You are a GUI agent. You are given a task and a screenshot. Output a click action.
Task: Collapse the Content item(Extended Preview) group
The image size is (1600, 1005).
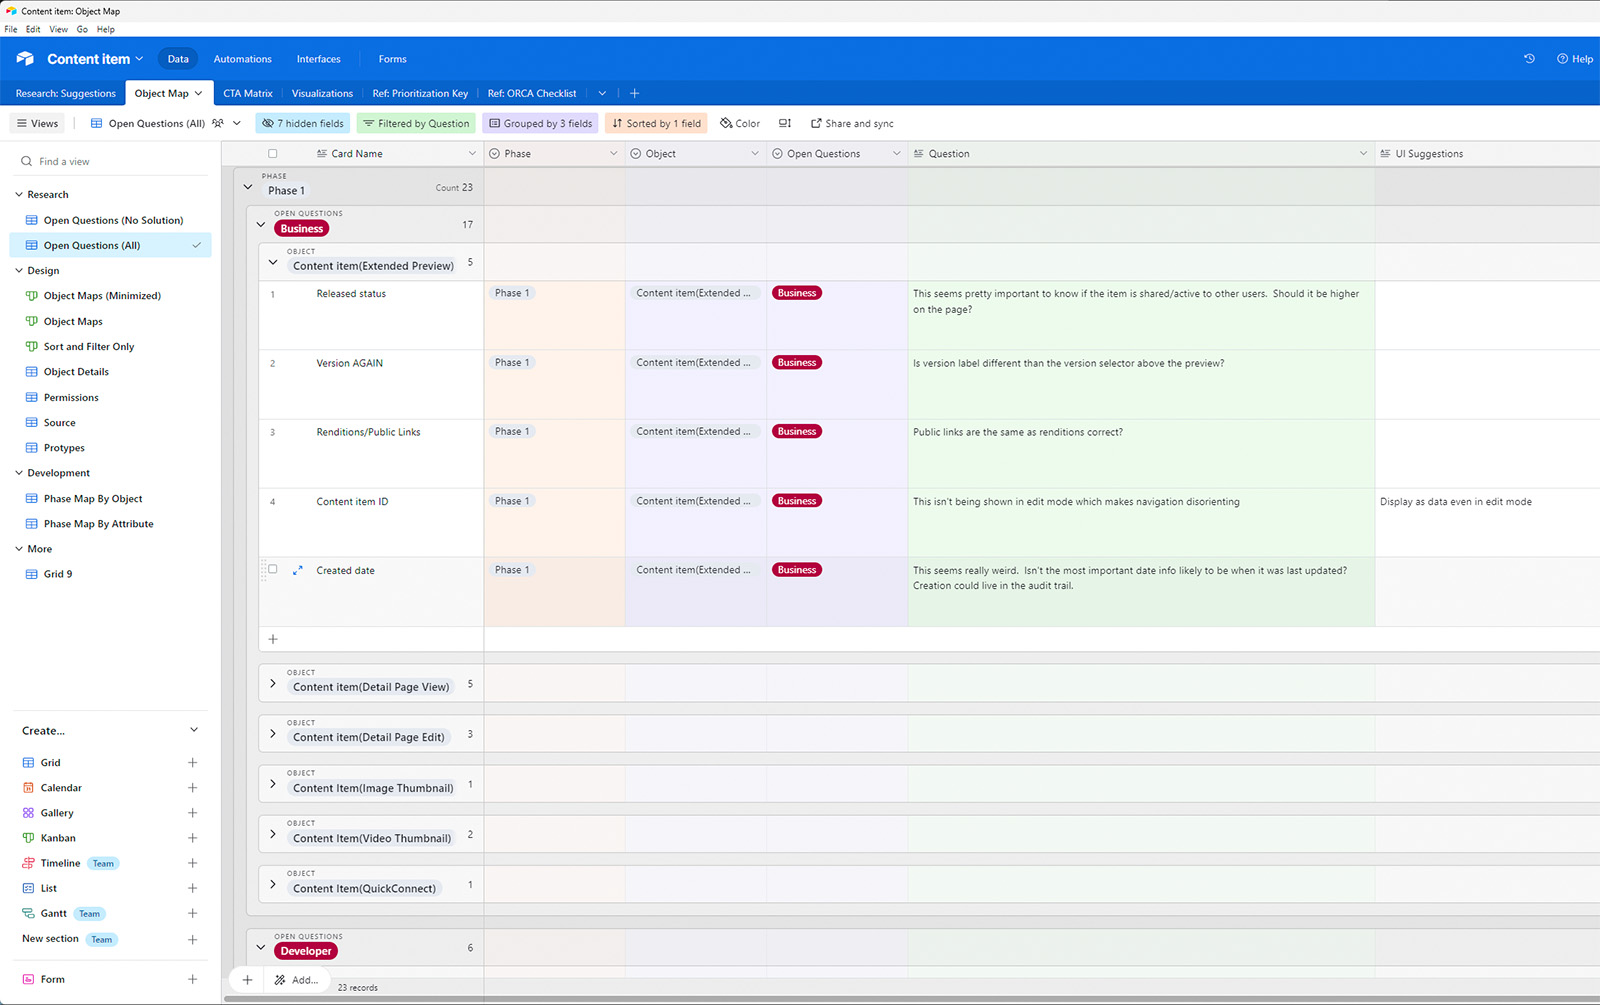[273, 262]
